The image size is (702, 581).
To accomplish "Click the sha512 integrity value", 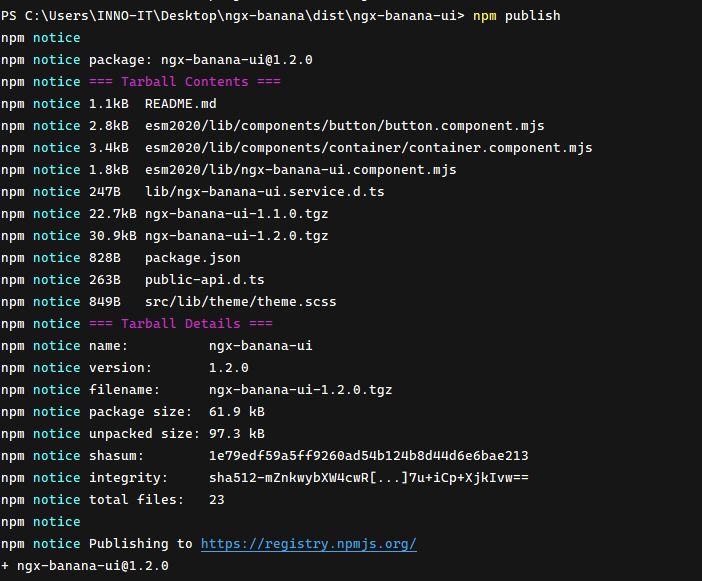I will pos(368,478).
